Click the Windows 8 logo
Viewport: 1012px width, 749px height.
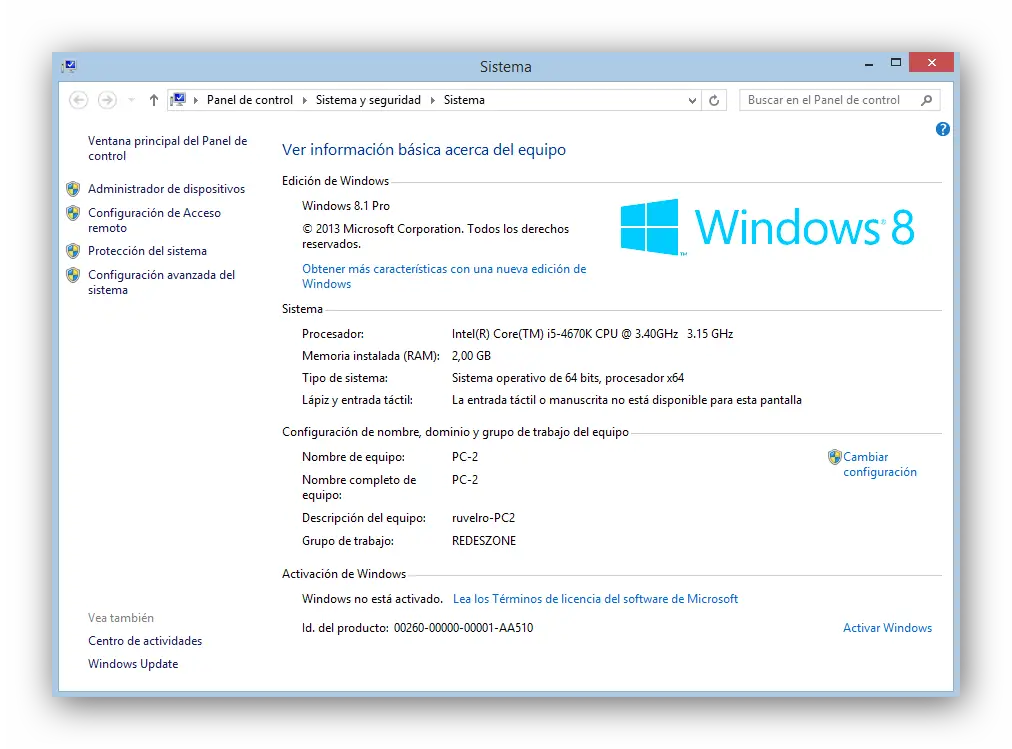click(x=767, y=227)
